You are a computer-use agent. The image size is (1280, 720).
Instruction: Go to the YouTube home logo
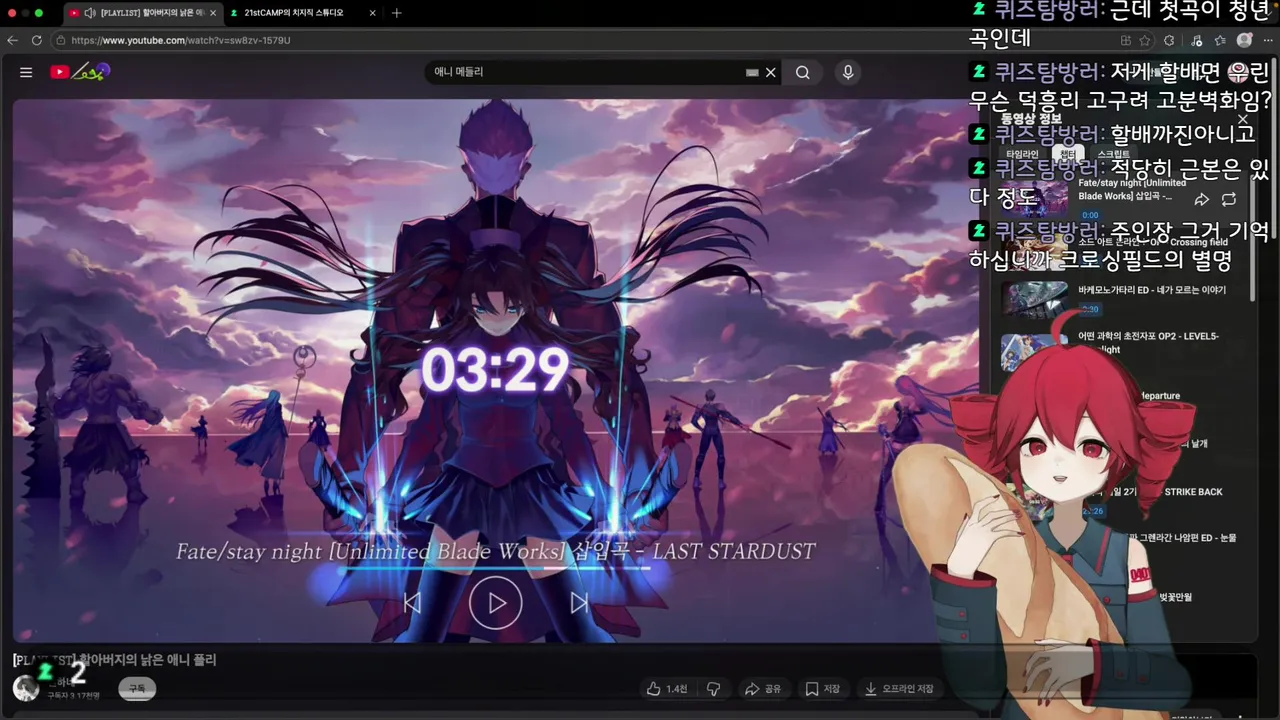pyautogui.click(x=80, y=72)
